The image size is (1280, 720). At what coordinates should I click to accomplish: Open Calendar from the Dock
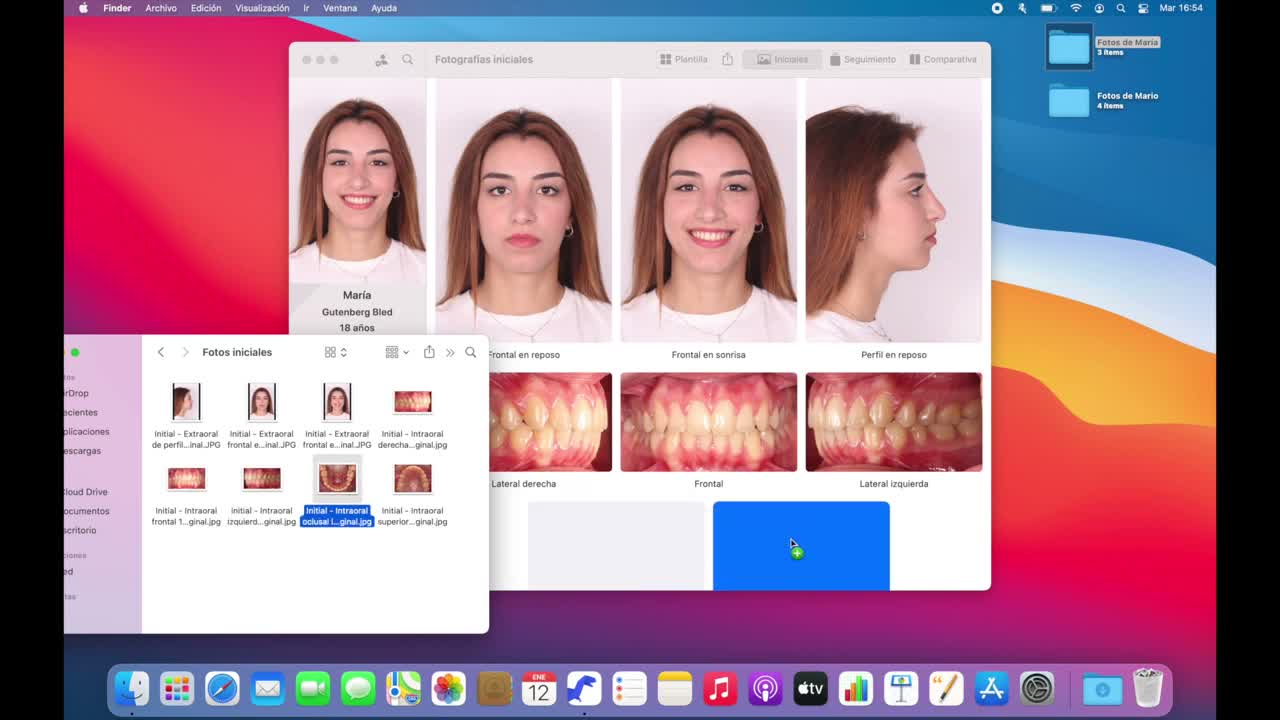pyautogui.click(x=539, y=688)
